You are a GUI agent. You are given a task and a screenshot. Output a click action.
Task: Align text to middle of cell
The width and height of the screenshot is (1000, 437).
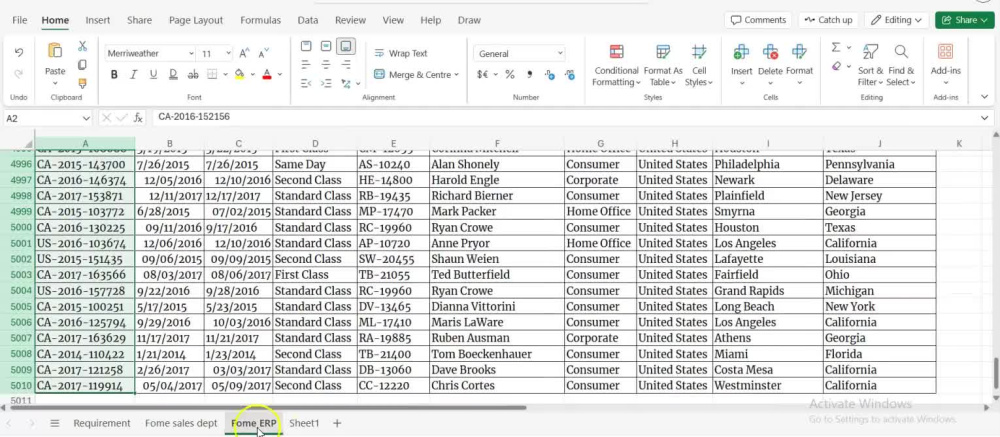coord(326,46)
